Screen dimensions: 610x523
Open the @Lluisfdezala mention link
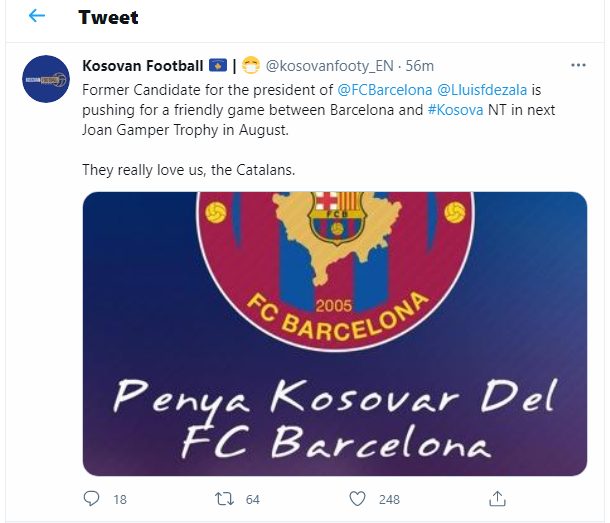(482, 90)
